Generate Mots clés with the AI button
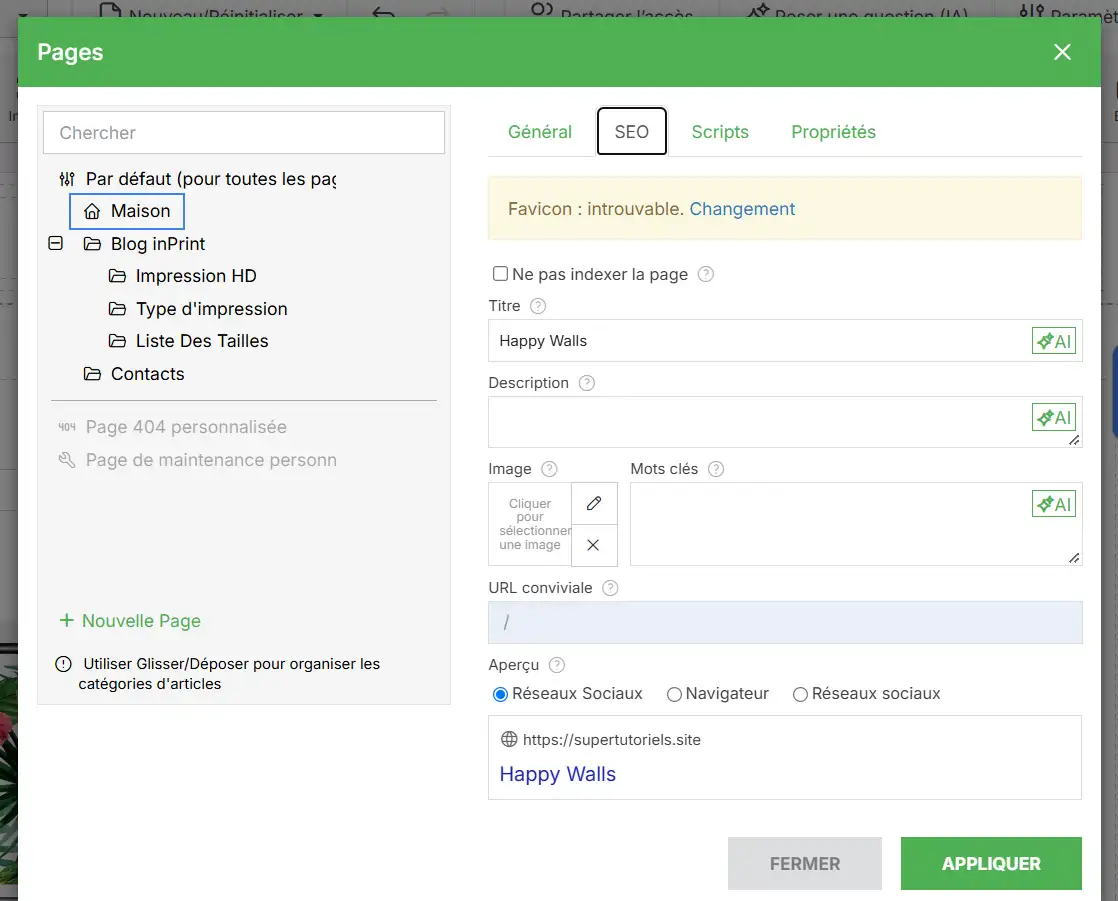The height and width of the screenshot is (901, 1118). point(1053,504)
